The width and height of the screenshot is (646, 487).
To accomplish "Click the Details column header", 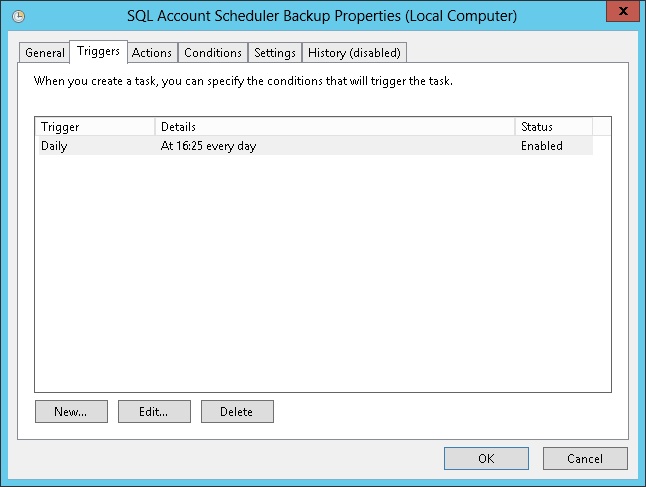I will pyautogui.click(x=335, y=127).
